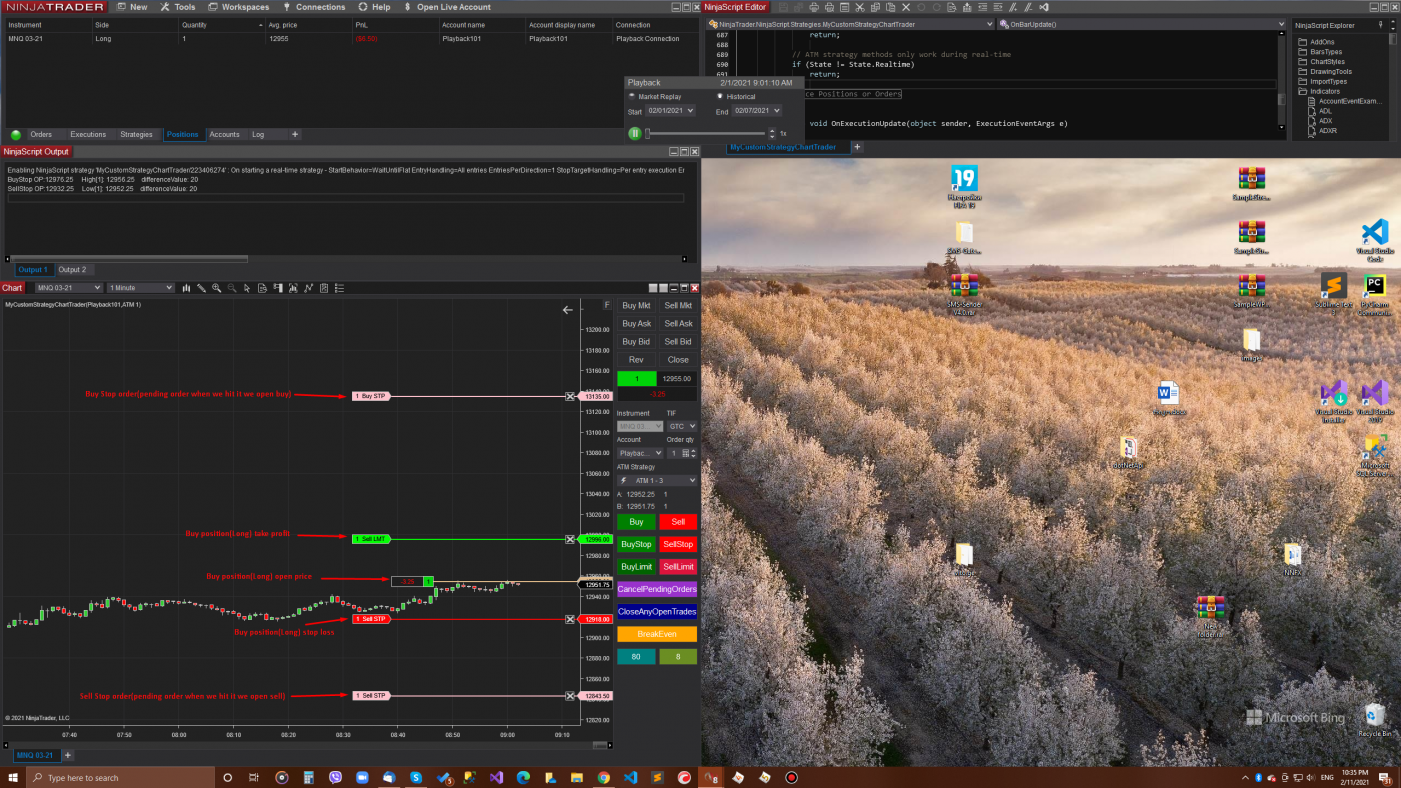Image resolution: width=1401 pixels, height=788 pixels.
Task: Open Microsoft Edge from the taskbar
Action: pos(523,777)
